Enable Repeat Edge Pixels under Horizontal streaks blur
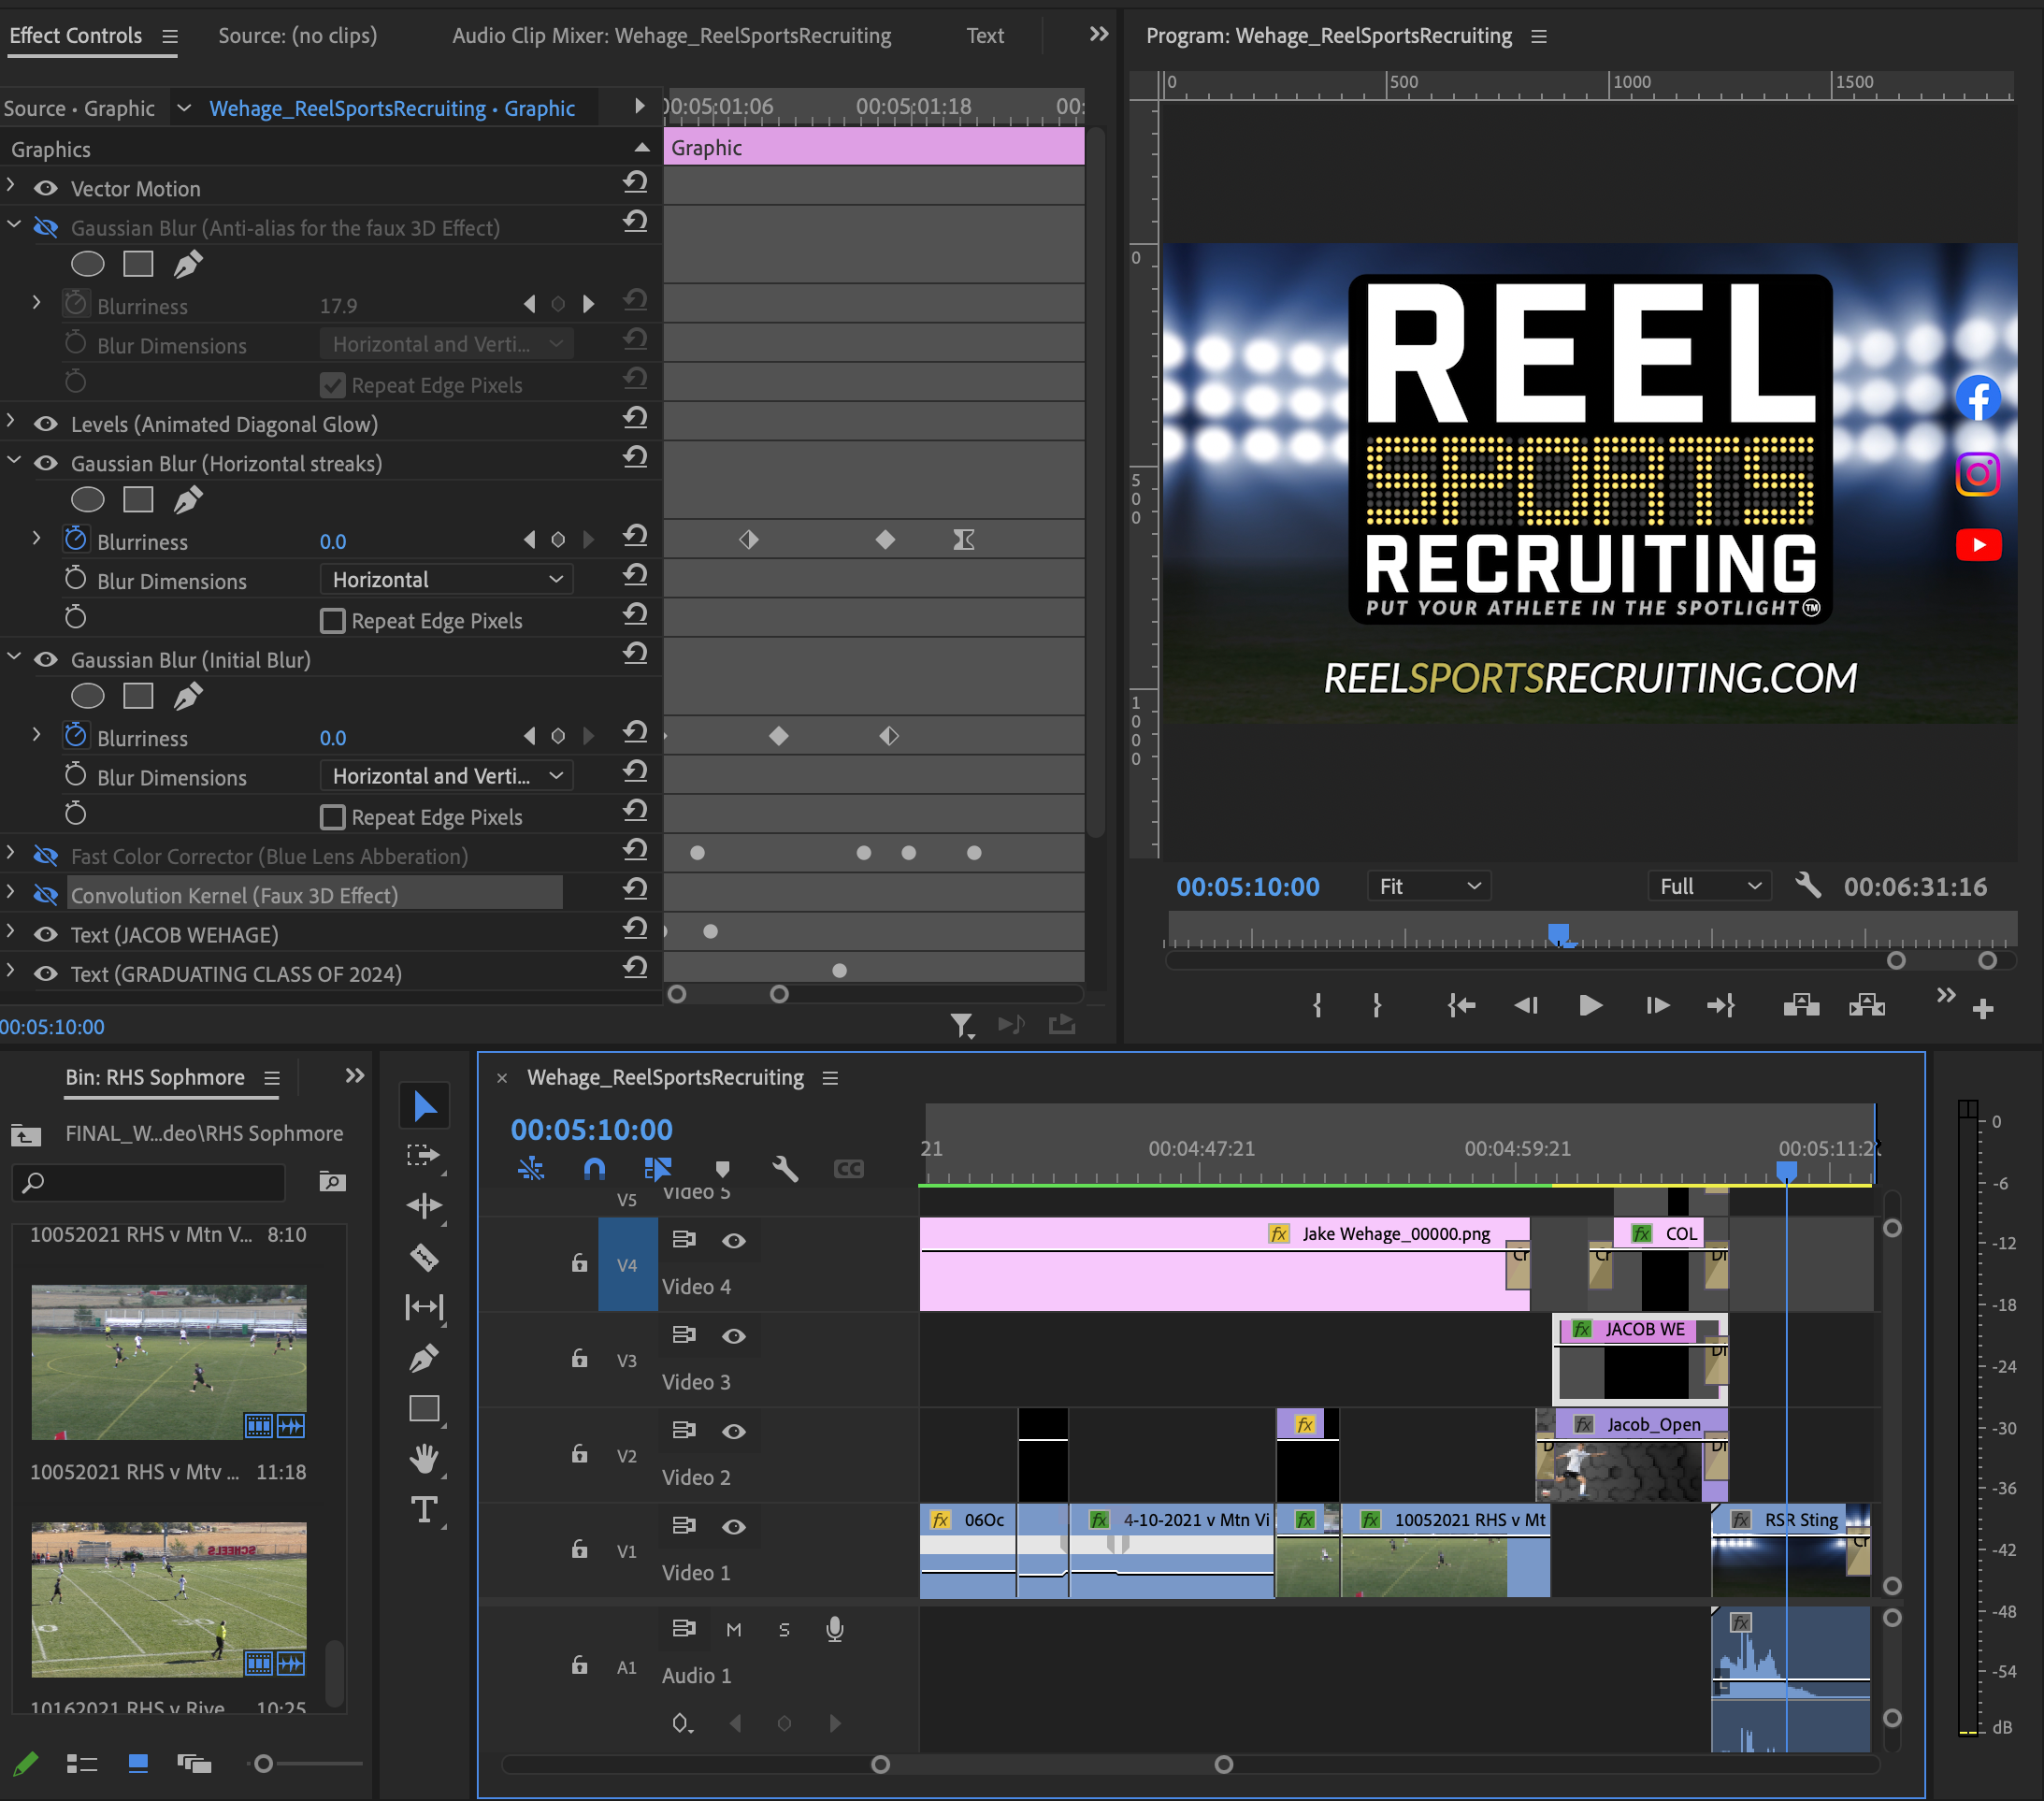Viewport: 2044px width, 1801px height. click(x=333, y=621)
